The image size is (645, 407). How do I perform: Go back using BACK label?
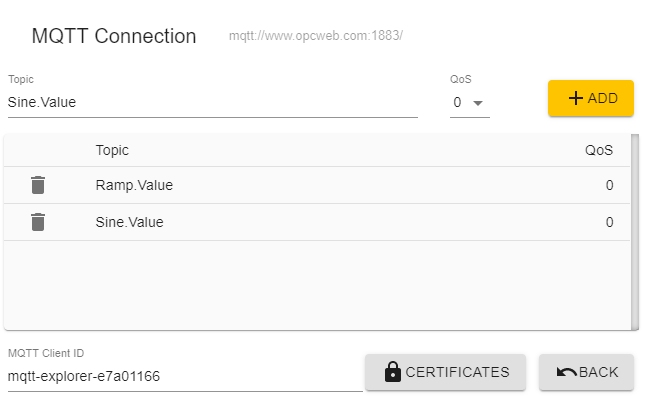tap(599, 372)
